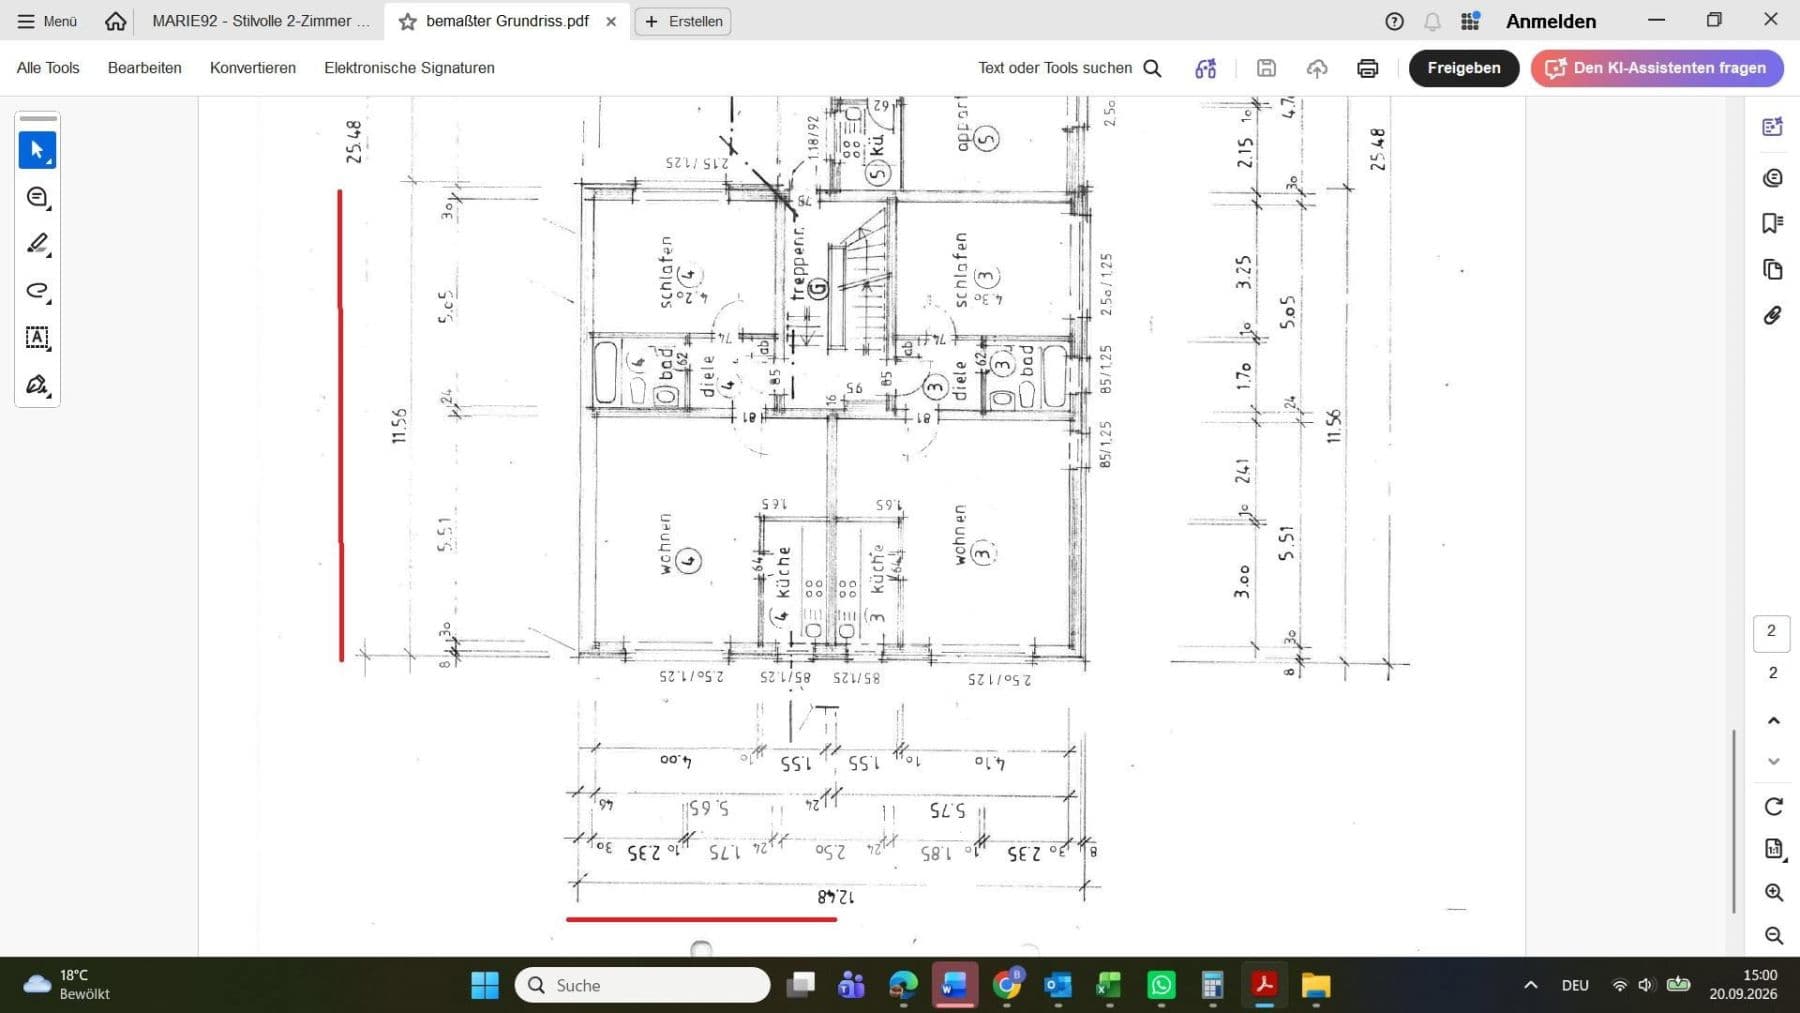Screen dimensions: 1800x1013
Task: Open the AI assistant panel icon
Action: [1772, 127]
